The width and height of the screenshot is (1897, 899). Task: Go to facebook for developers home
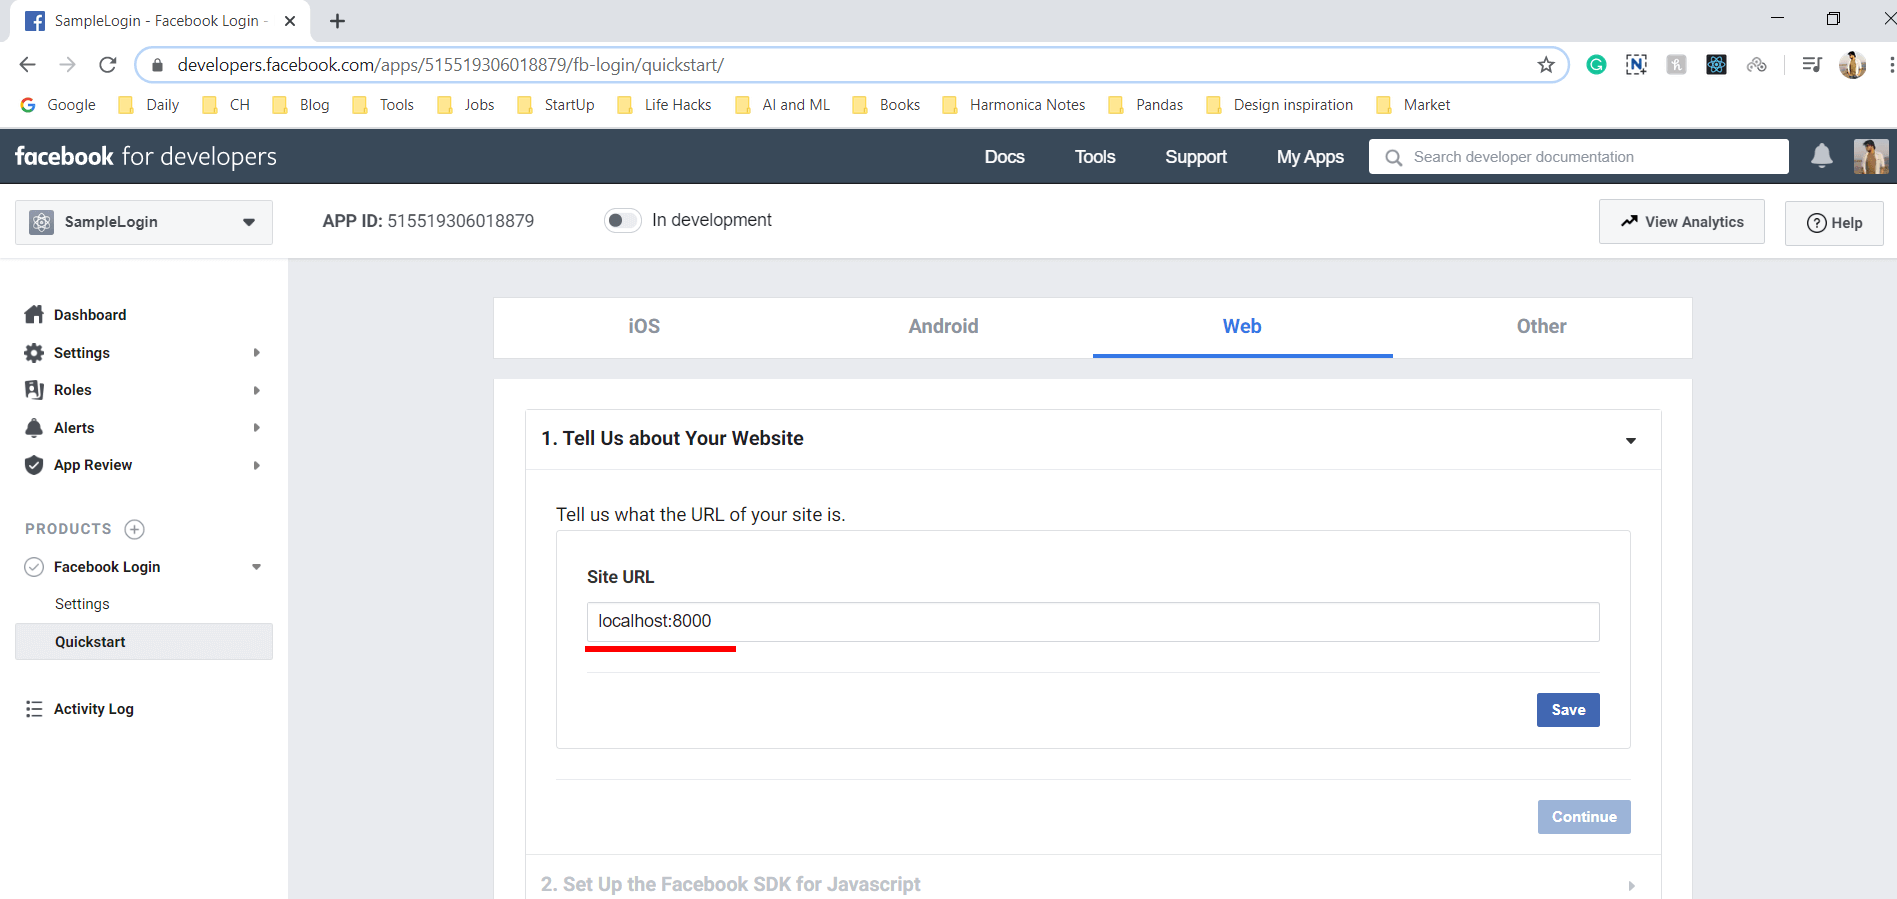point(146,157)
